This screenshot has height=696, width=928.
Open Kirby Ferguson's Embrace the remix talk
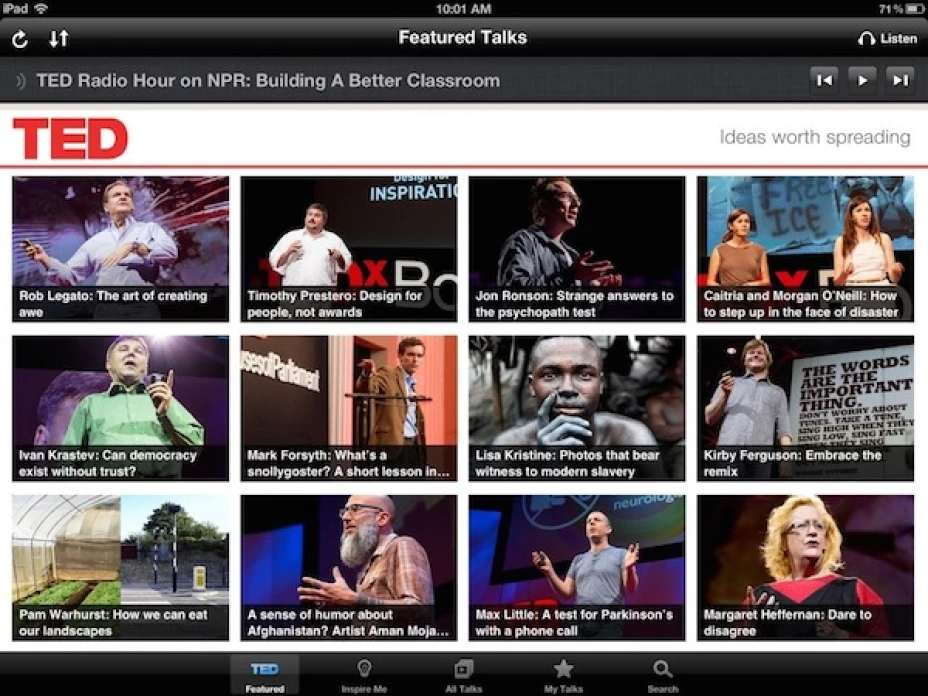(x=806, y=407)
